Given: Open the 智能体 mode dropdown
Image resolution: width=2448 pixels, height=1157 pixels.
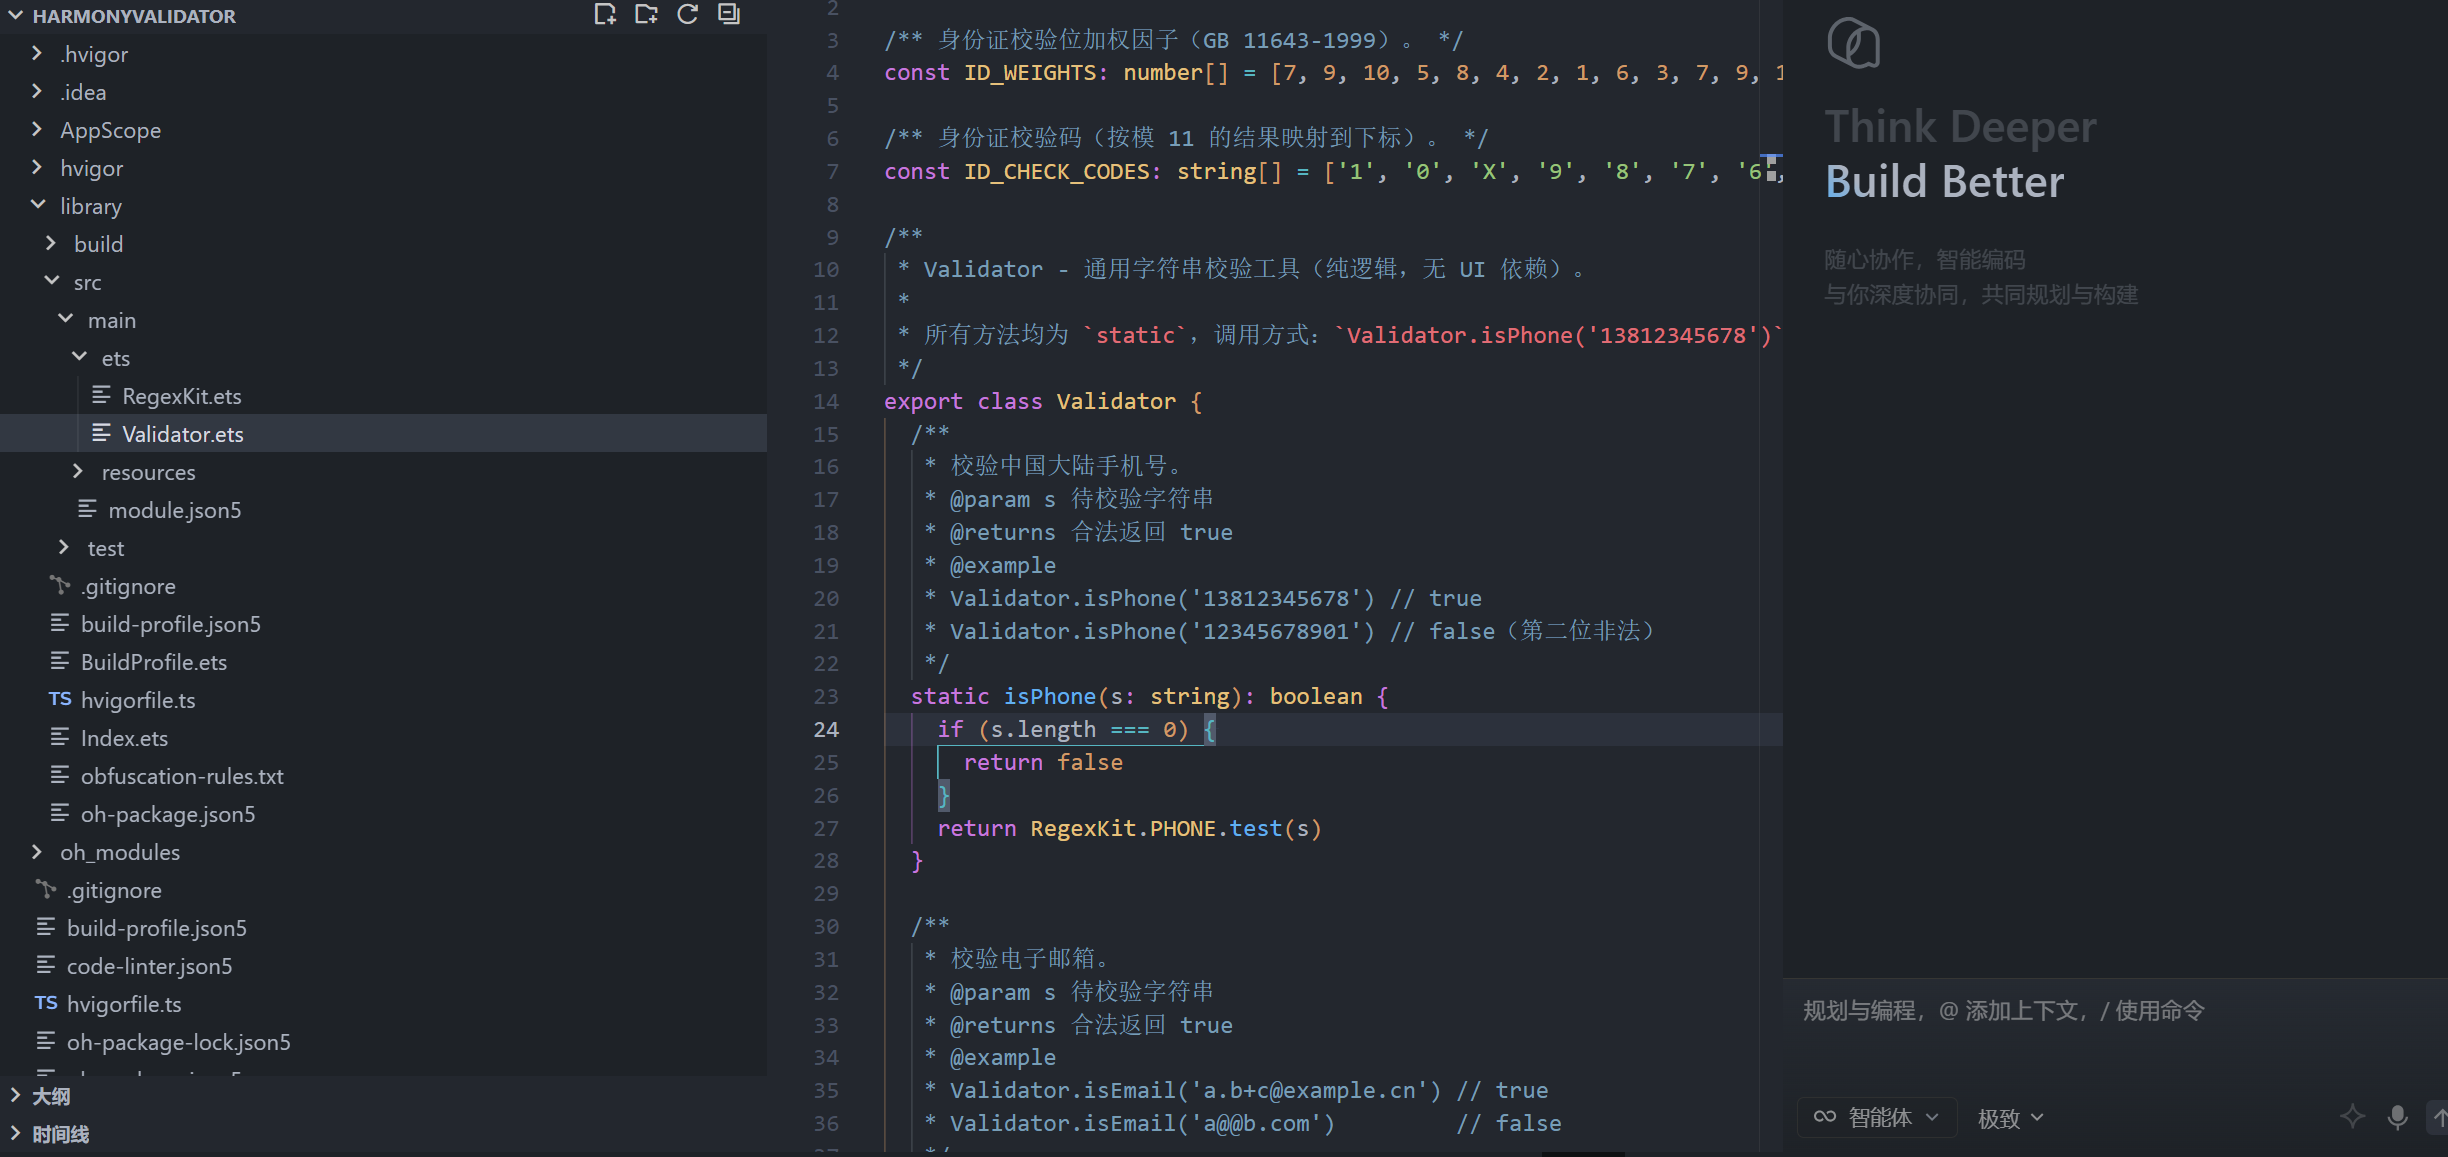Looking at the screenshot, I should click(x=1875, y=1117).
